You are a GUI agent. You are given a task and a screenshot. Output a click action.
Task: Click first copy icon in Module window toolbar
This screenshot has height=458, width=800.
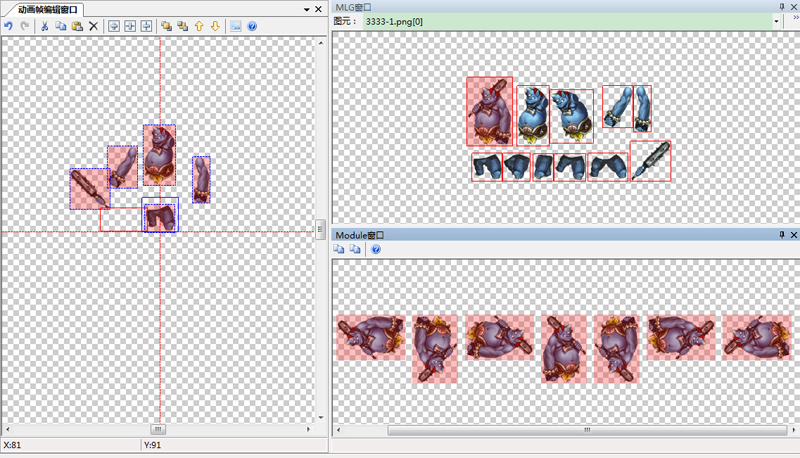[339, 249]
